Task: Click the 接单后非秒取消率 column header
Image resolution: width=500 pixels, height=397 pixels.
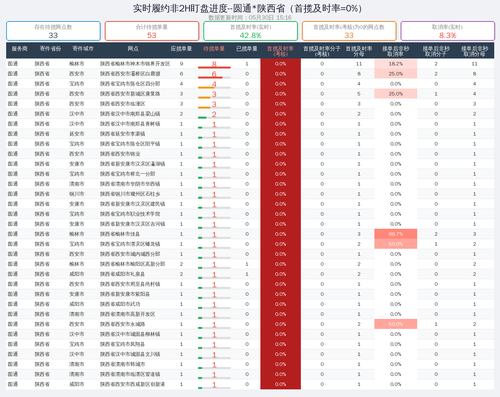Action: [x=396, y=51]
